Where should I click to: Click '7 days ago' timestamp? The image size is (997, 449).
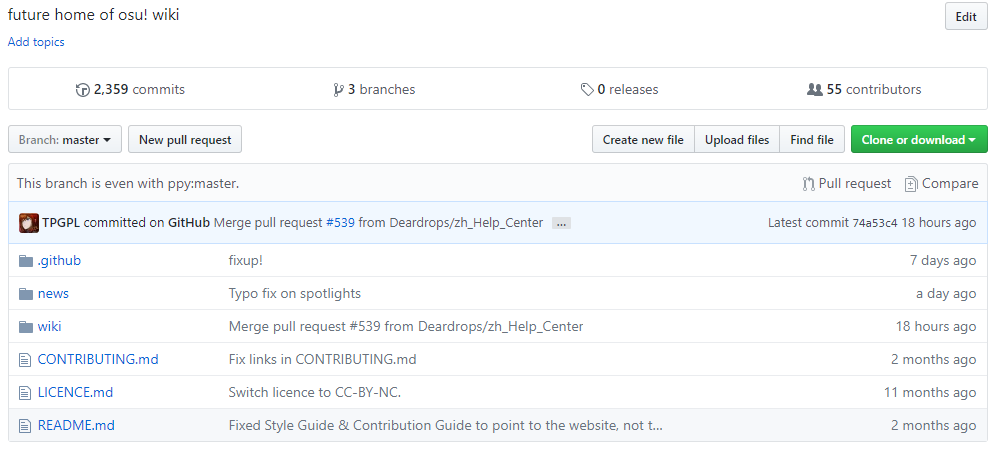point(943,261)
